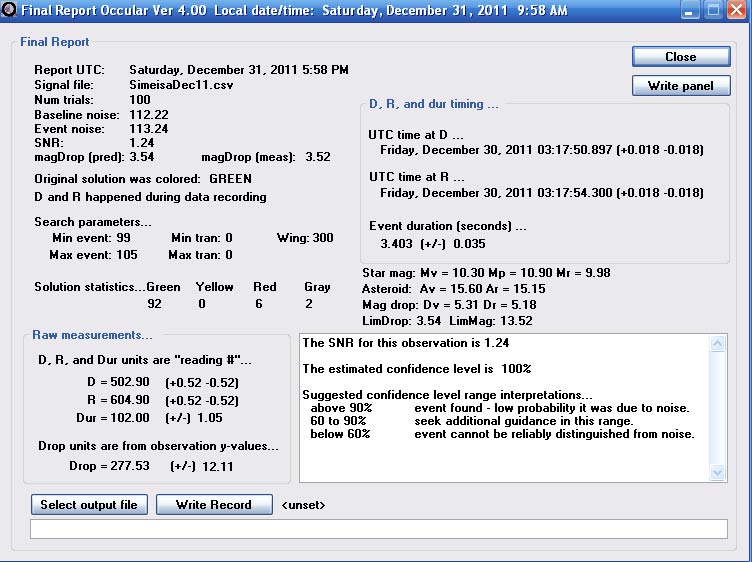Close the window with the red X
The image size is (752, 562).
737,10
